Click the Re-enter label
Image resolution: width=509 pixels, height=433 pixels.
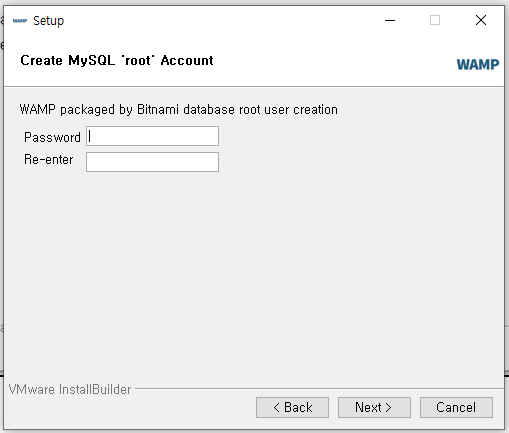coord(49,159)
